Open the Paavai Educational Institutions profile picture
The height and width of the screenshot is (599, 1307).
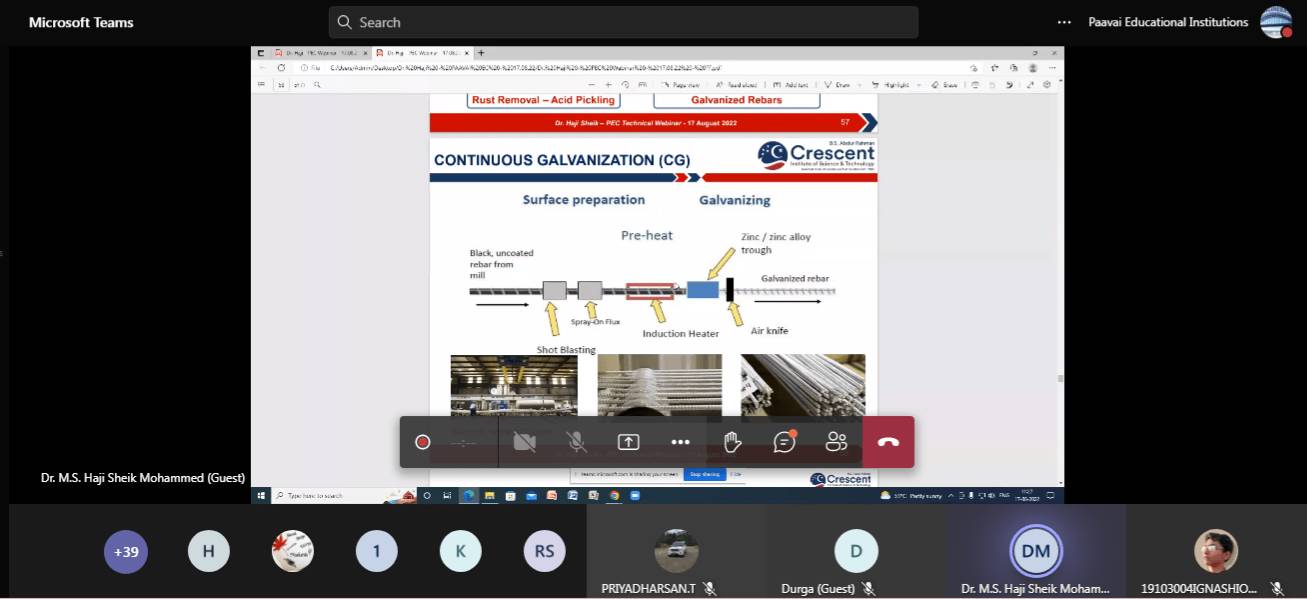coord(1275,22)
